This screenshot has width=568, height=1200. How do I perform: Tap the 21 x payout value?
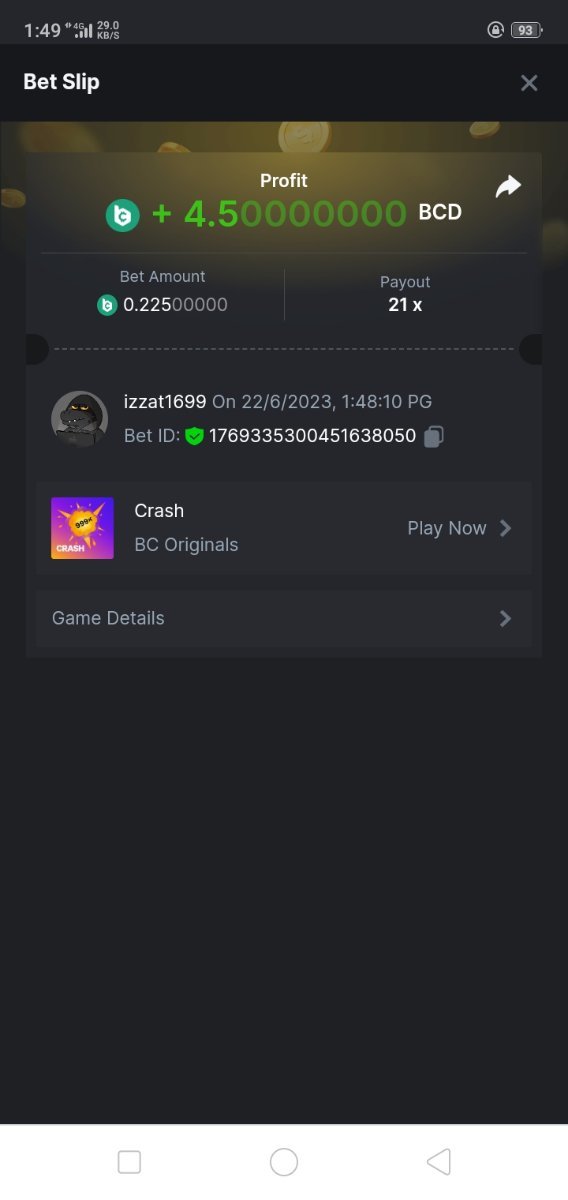pyautogui.click(x=405, y=305)
